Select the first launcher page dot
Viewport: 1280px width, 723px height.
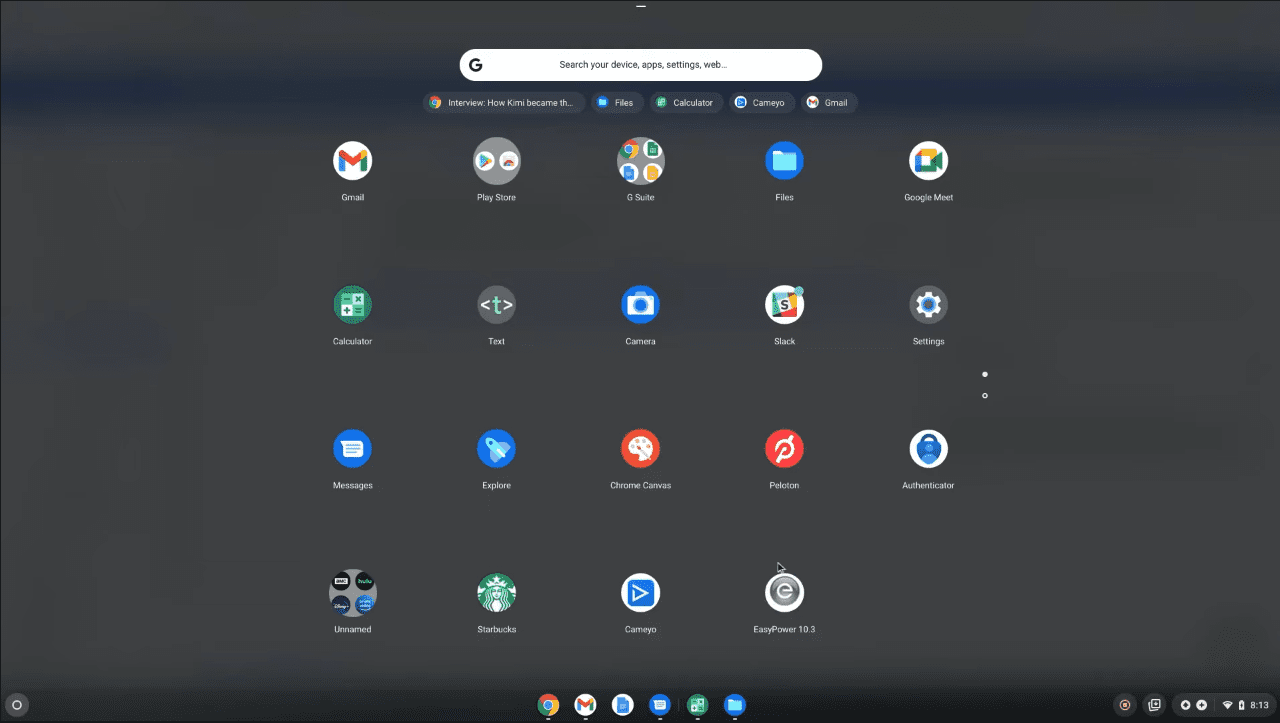pyautogui.click(x=985, y=374)
